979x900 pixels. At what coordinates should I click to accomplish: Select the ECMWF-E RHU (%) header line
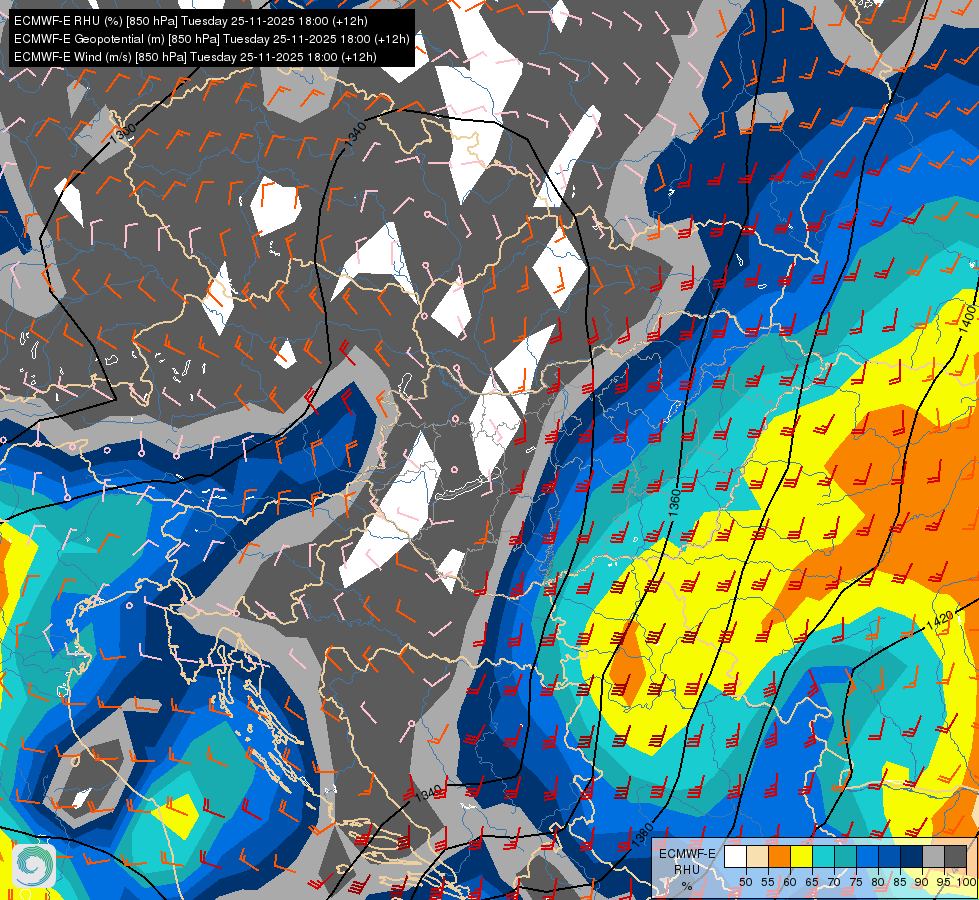[x=190, y=21]
